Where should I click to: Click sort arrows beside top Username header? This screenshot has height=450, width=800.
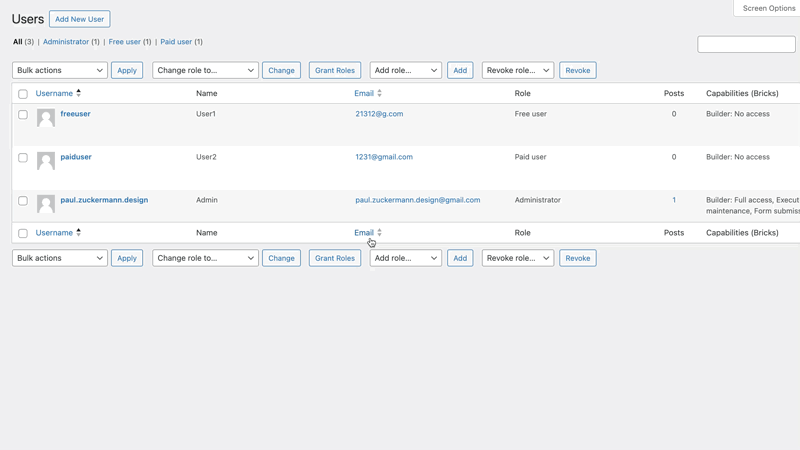(x=79, y=93)
